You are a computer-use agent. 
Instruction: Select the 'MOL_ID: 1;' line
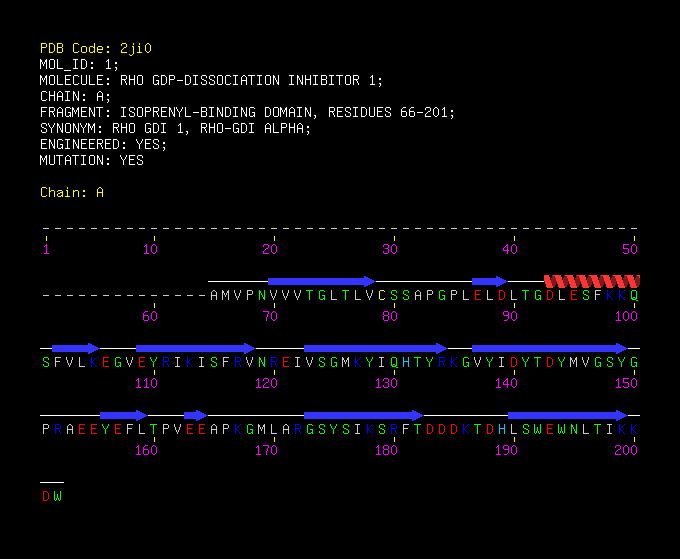point(79,64)
